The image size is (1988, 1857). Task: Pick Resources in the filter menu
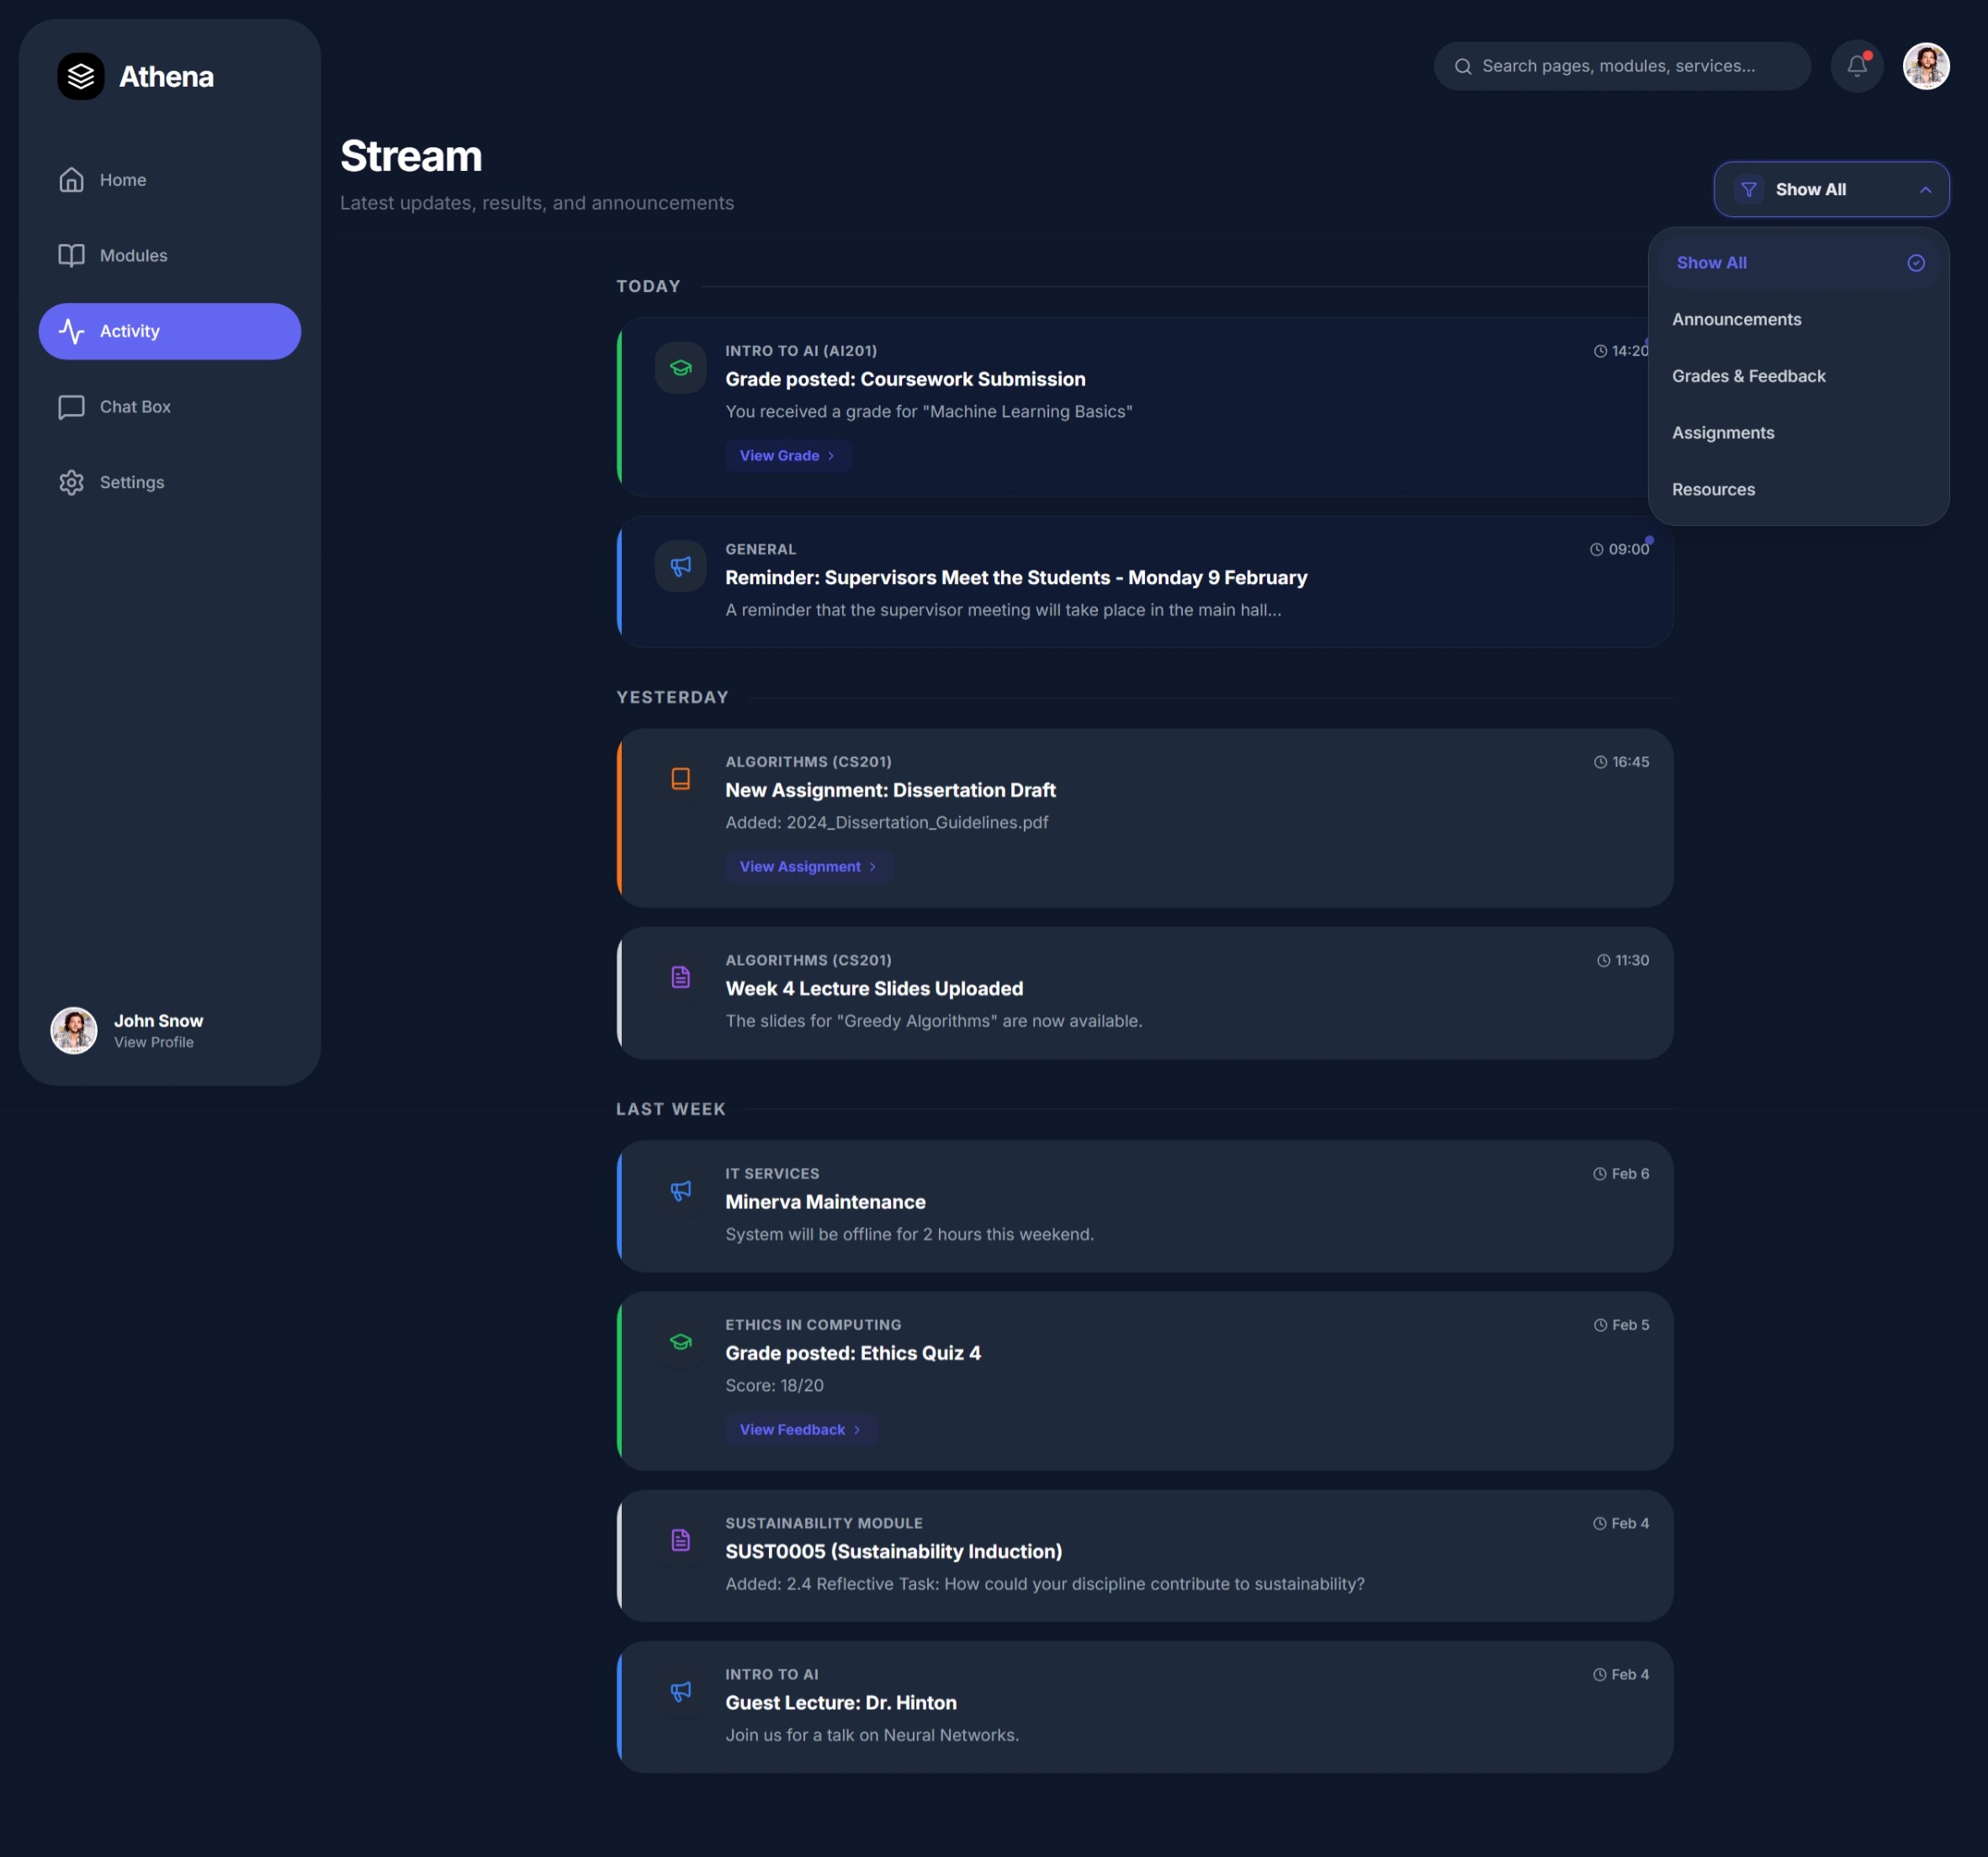click(x=1713, y=490)
